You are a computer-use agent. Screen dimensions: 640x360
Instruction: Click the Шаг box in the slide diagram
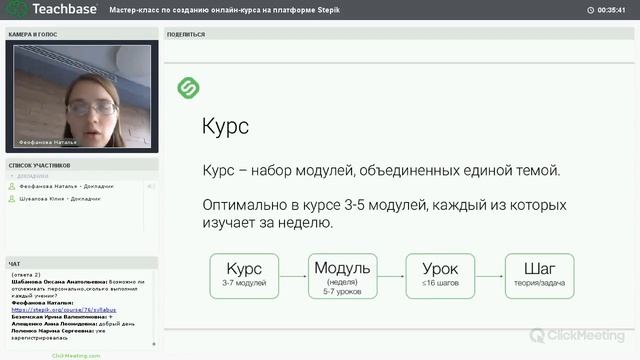click(x=540, y=276)
